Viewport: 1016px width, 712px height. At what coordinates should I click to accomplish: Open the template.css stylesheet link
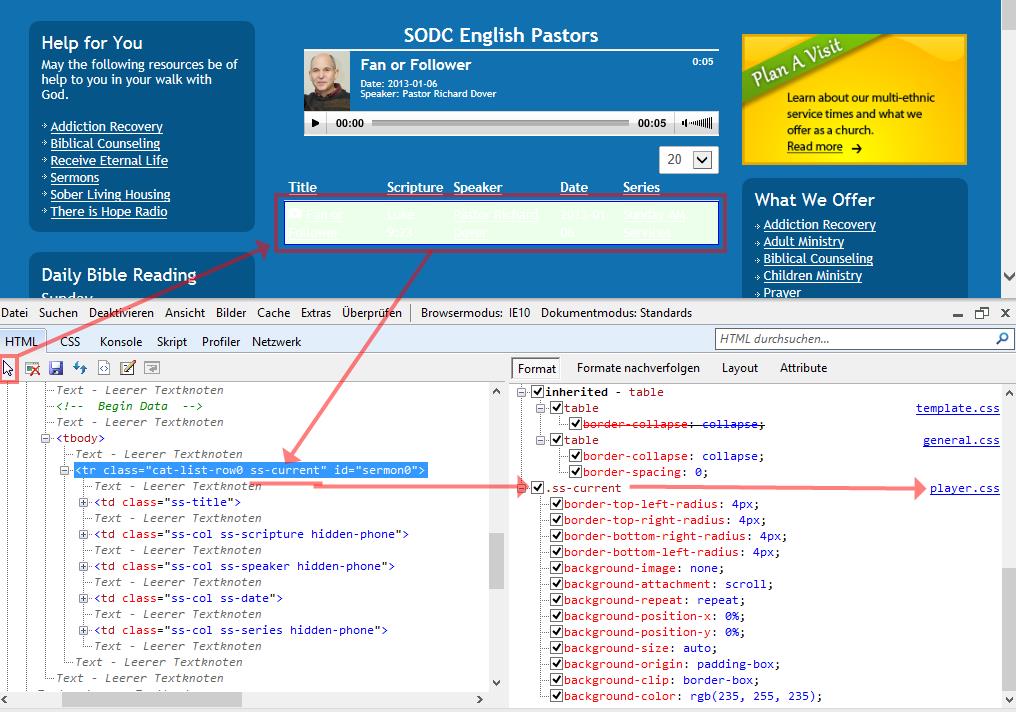pyautogui.click(x=957, y=408)
